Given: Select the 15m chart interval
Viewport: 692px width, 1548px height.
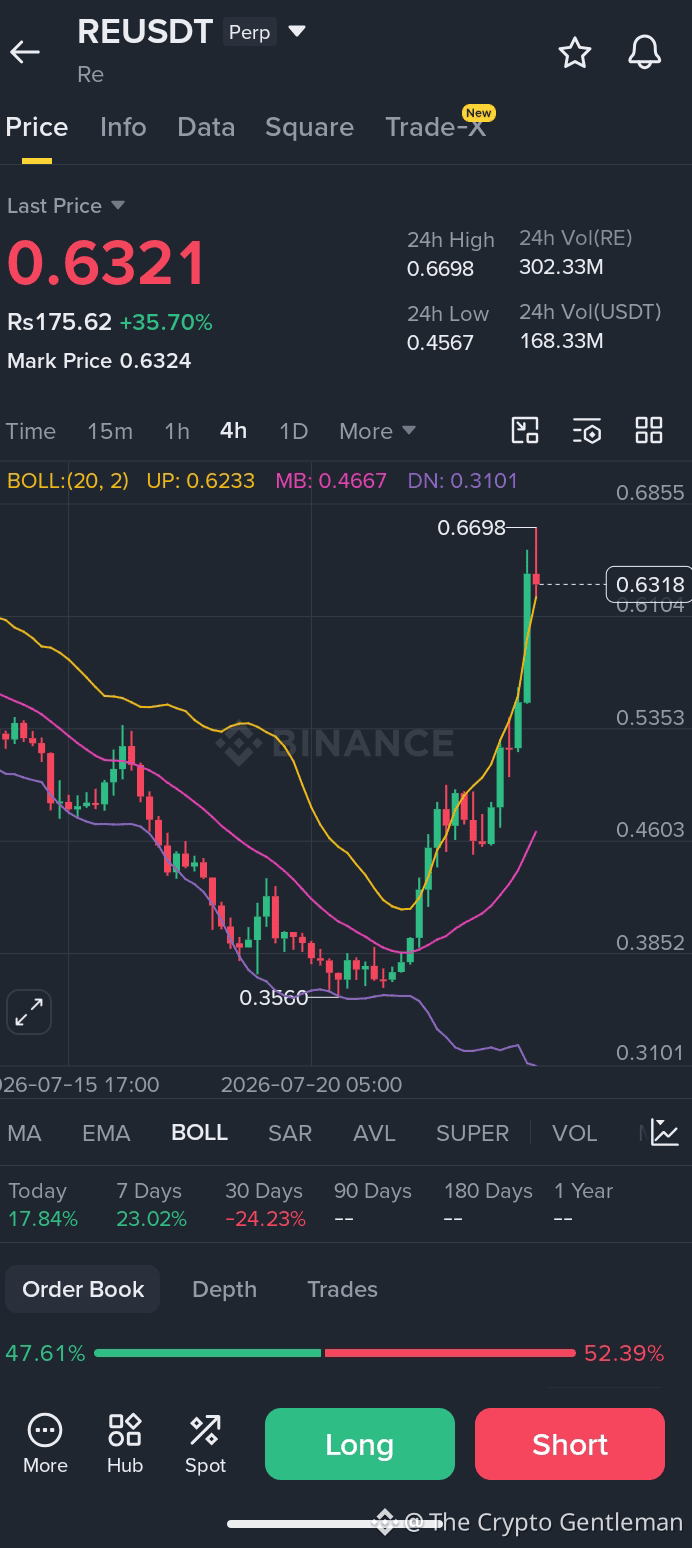Looking at the screenshot, I should (110, 431).
